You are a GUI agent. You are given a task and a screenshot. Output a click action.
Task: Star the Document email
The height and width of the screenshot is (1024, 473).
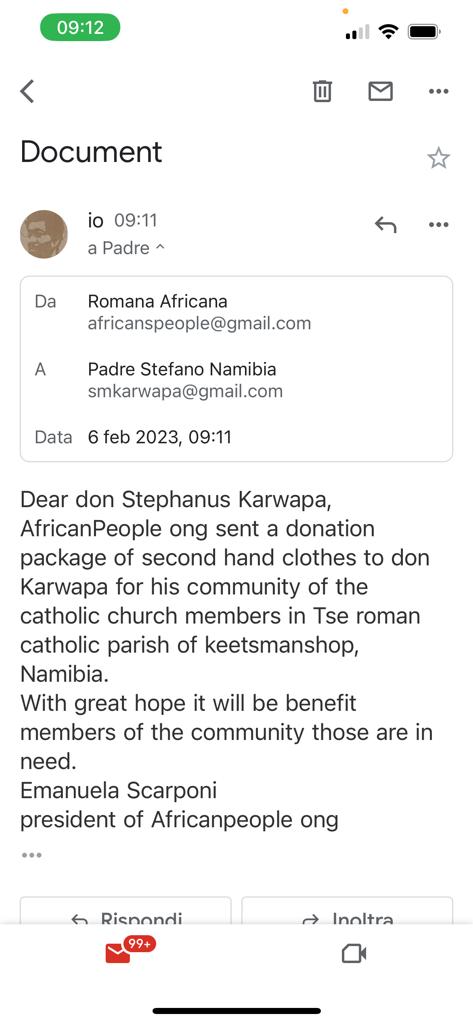tap(438, 157)
